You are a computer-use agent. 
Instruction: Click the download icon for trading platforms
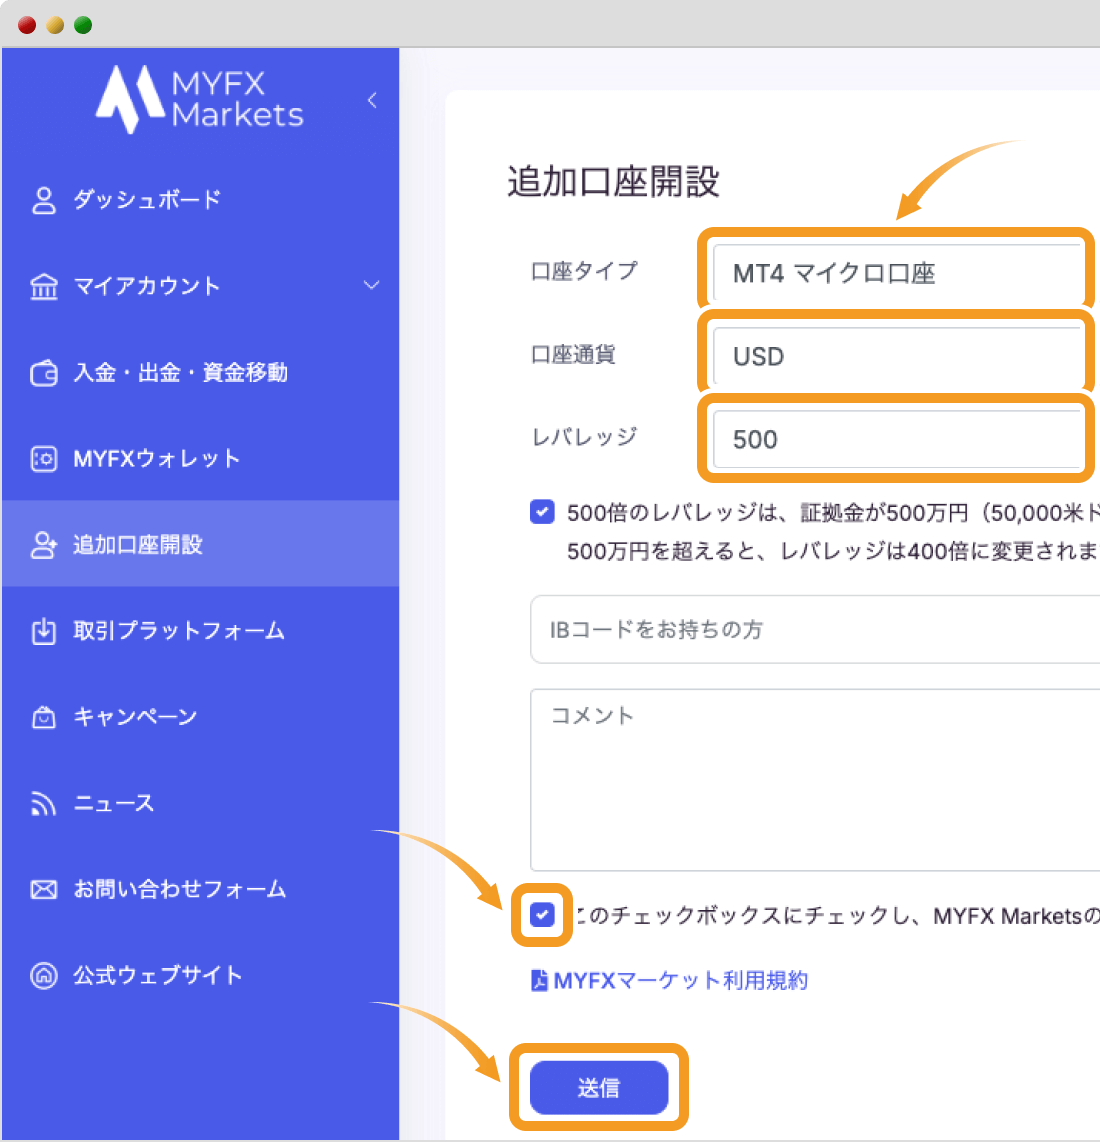[x=44, y=631]
